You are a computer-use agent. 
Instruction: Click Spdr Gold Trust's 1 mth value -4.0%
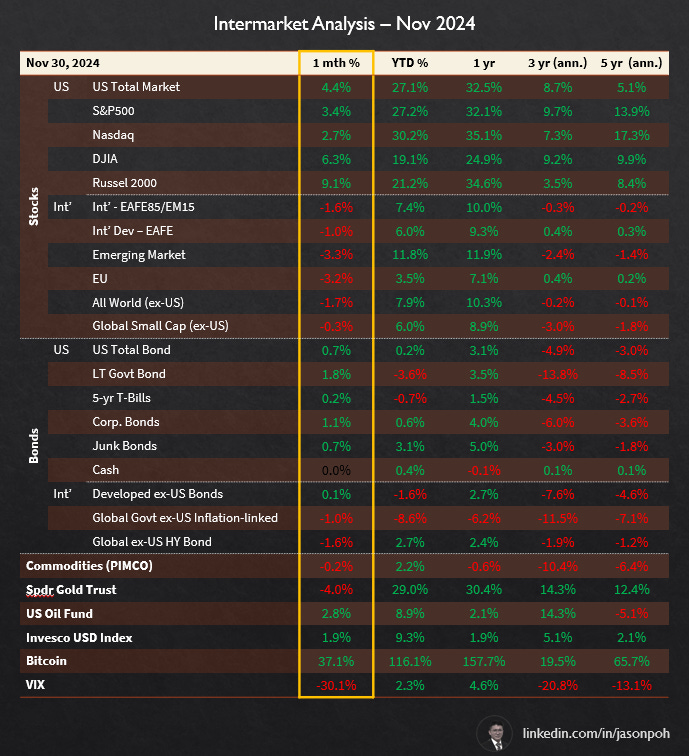[336, 590]
